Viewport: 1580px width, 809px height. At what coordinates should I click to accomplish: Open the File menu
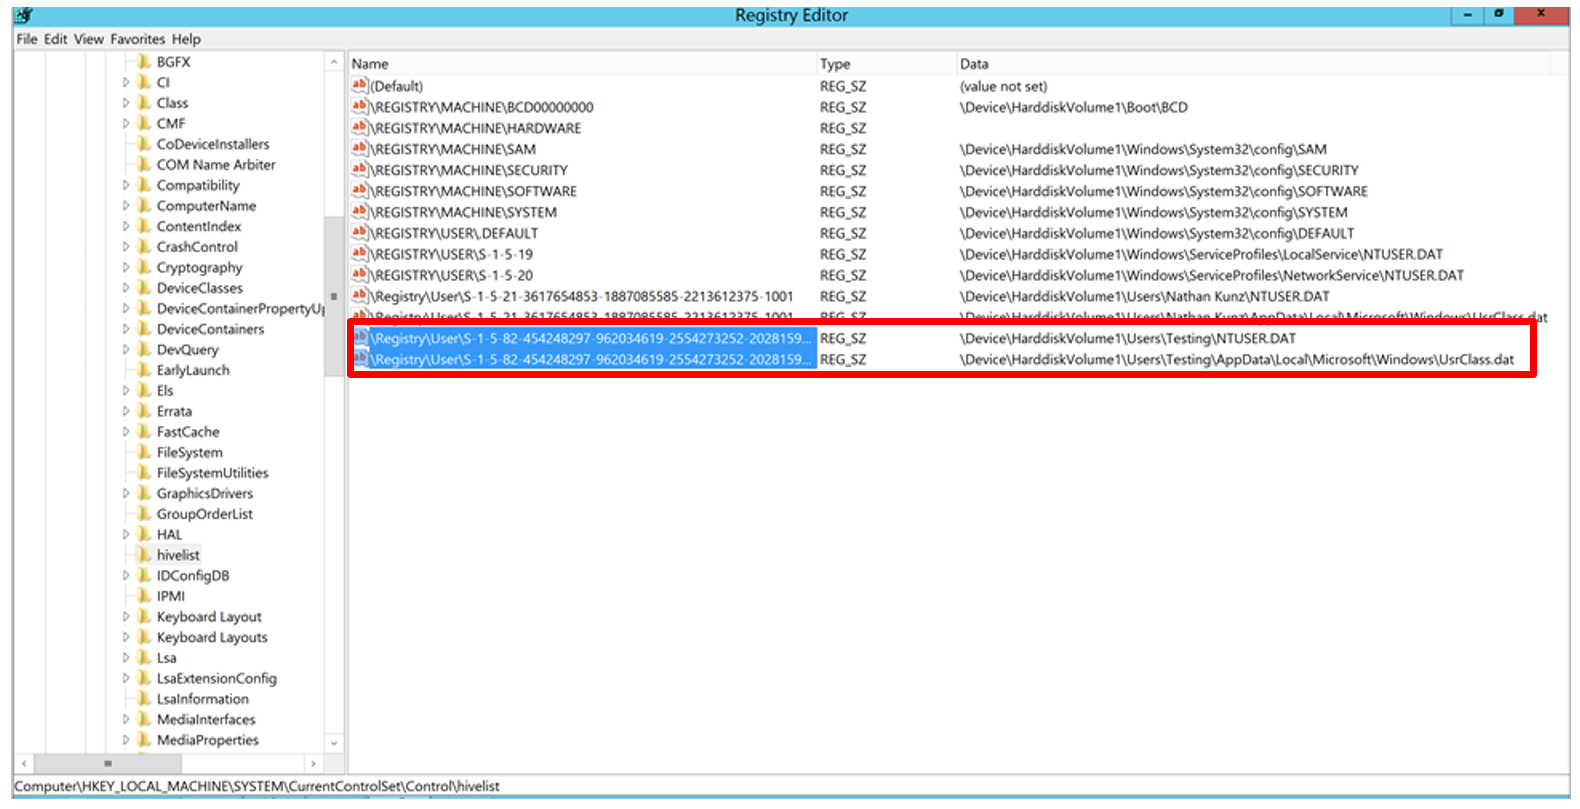(26, 39)
